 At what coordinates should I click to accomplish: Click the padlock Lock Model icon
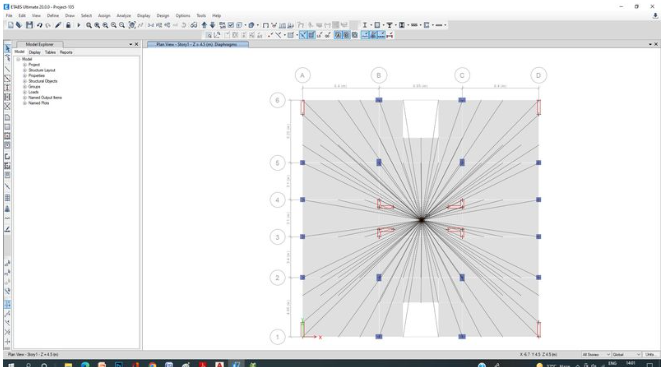click(68, 25)
